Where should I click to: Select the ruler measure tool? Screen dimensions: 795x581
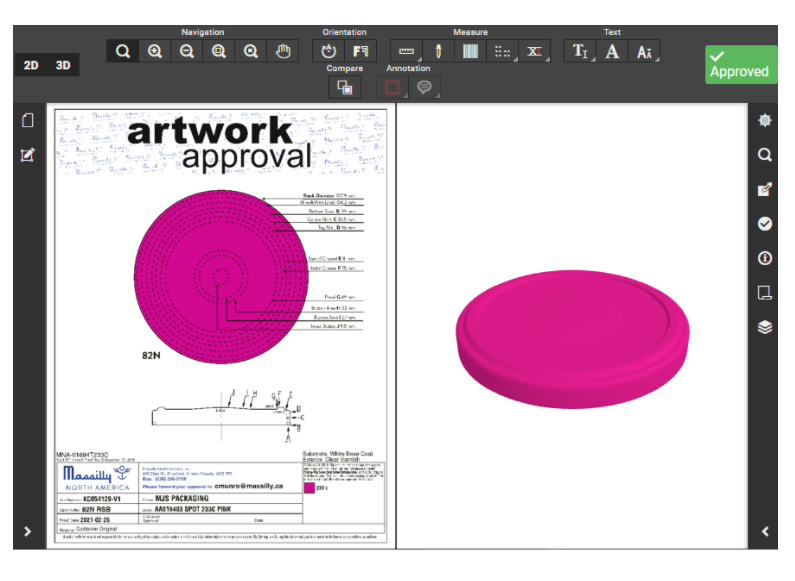(x=406, y=52)
